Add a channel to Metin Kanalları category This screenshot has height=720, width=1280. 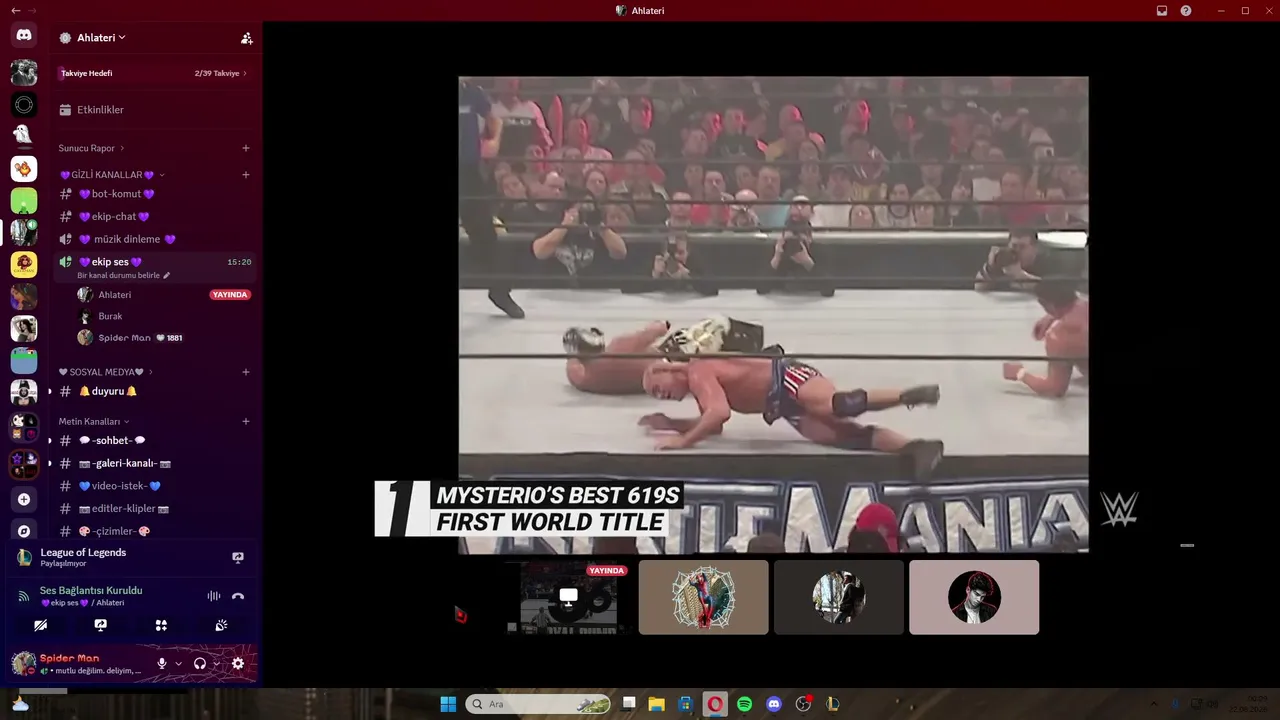click(x=246, y=421)
